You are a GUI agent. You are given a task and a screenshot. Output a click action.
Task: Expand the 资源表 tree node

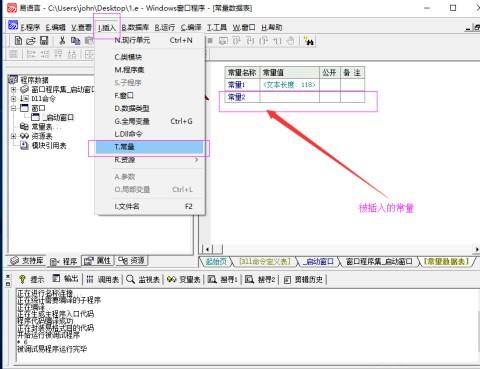(x=13, y=136)
